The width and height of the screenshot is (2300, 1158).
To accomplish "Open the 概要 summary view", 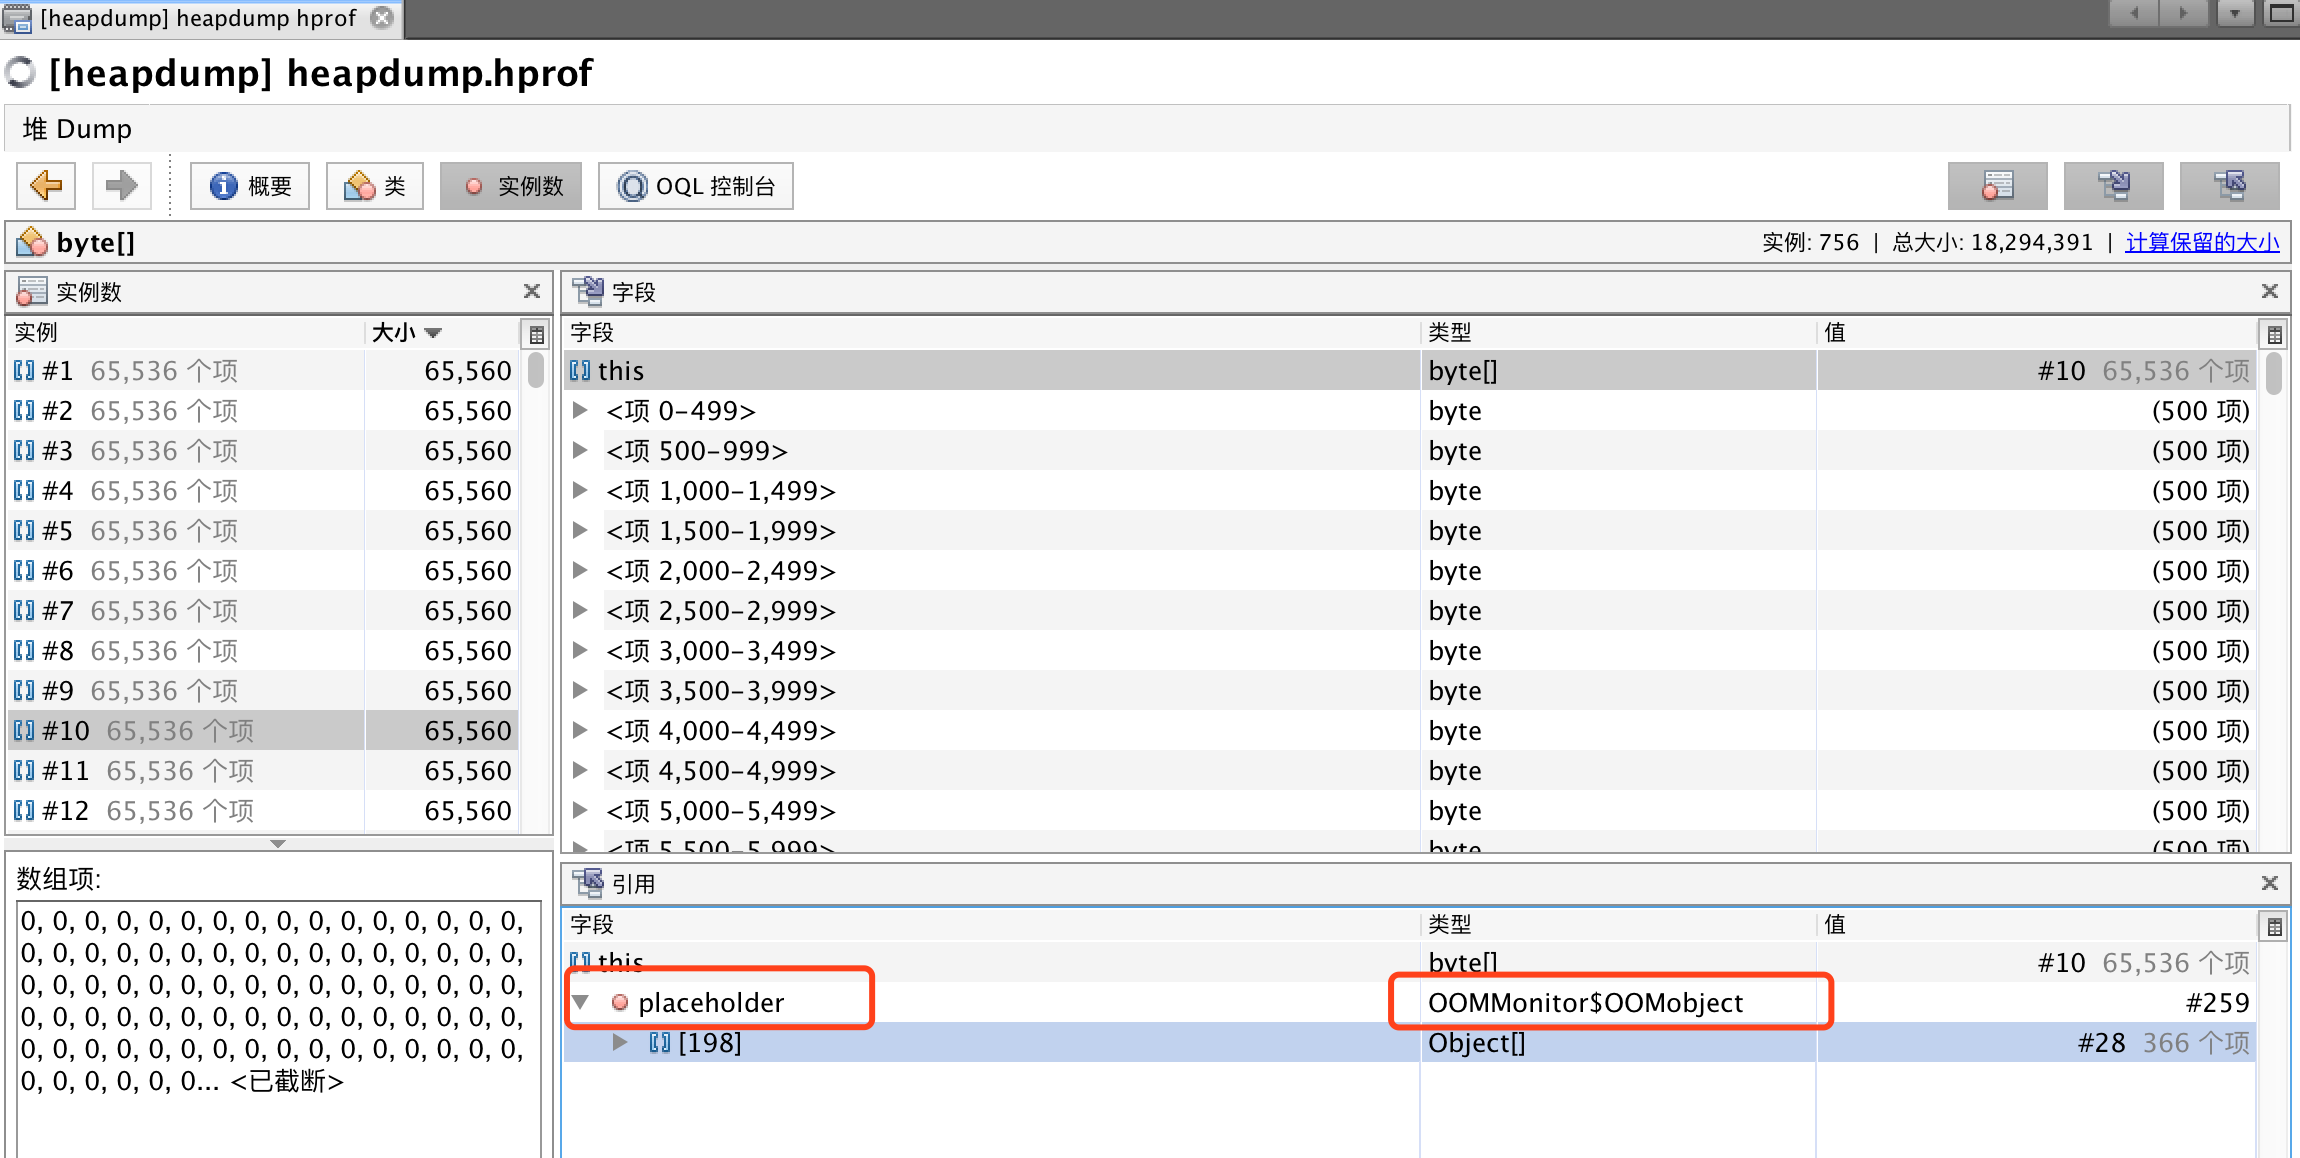I will (250, 186).
